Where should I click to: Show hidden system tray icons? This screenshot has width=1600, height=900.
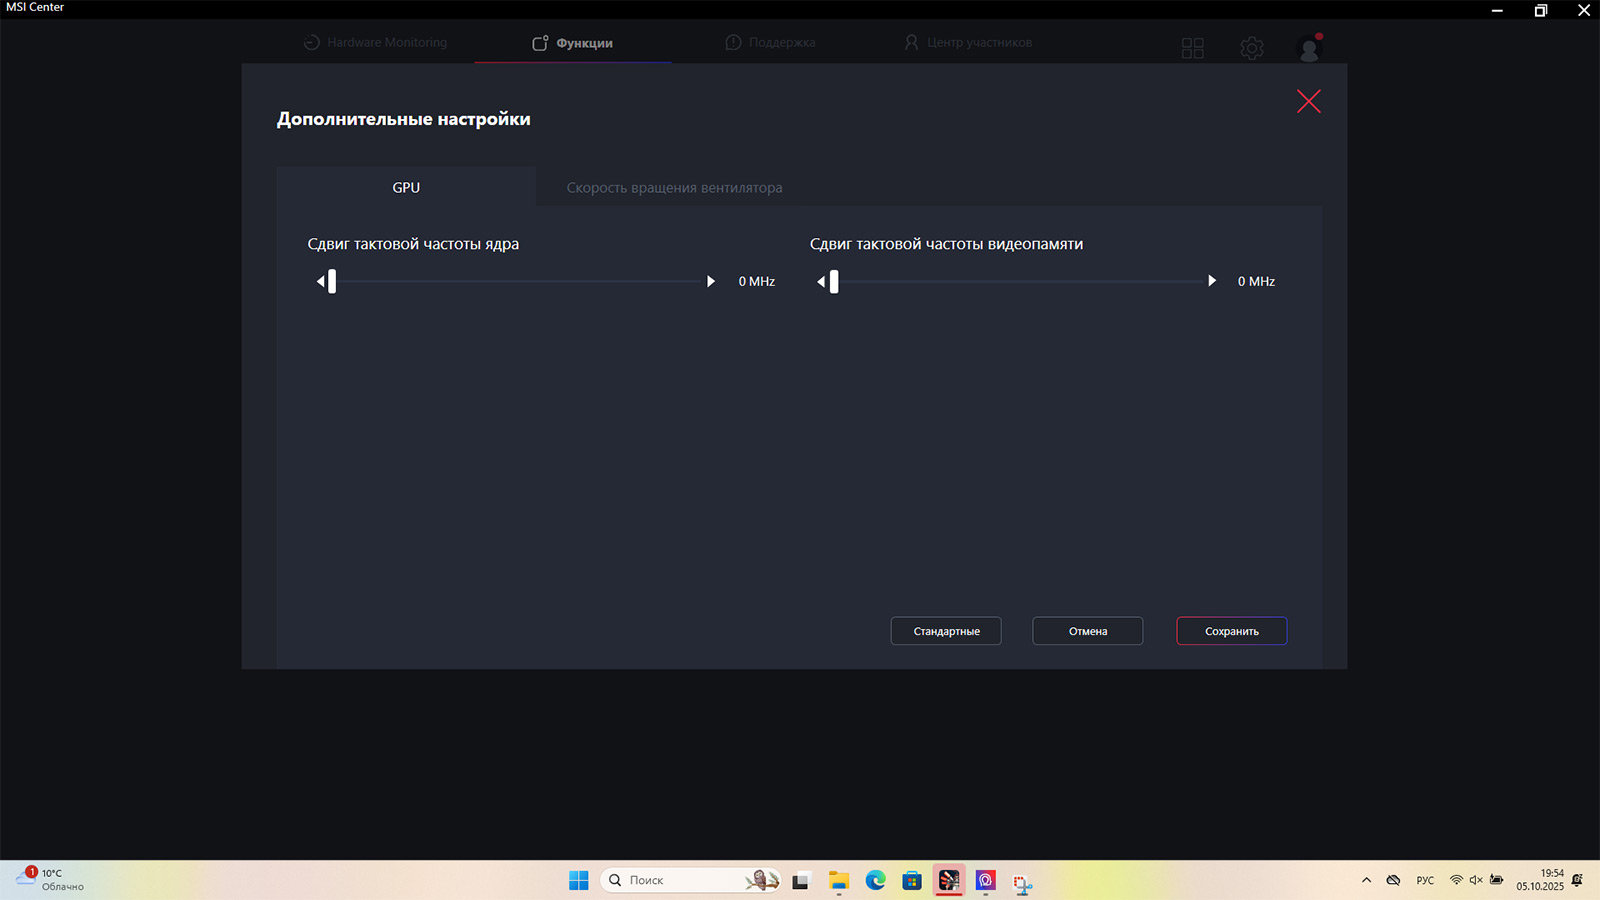point(1366,880)
